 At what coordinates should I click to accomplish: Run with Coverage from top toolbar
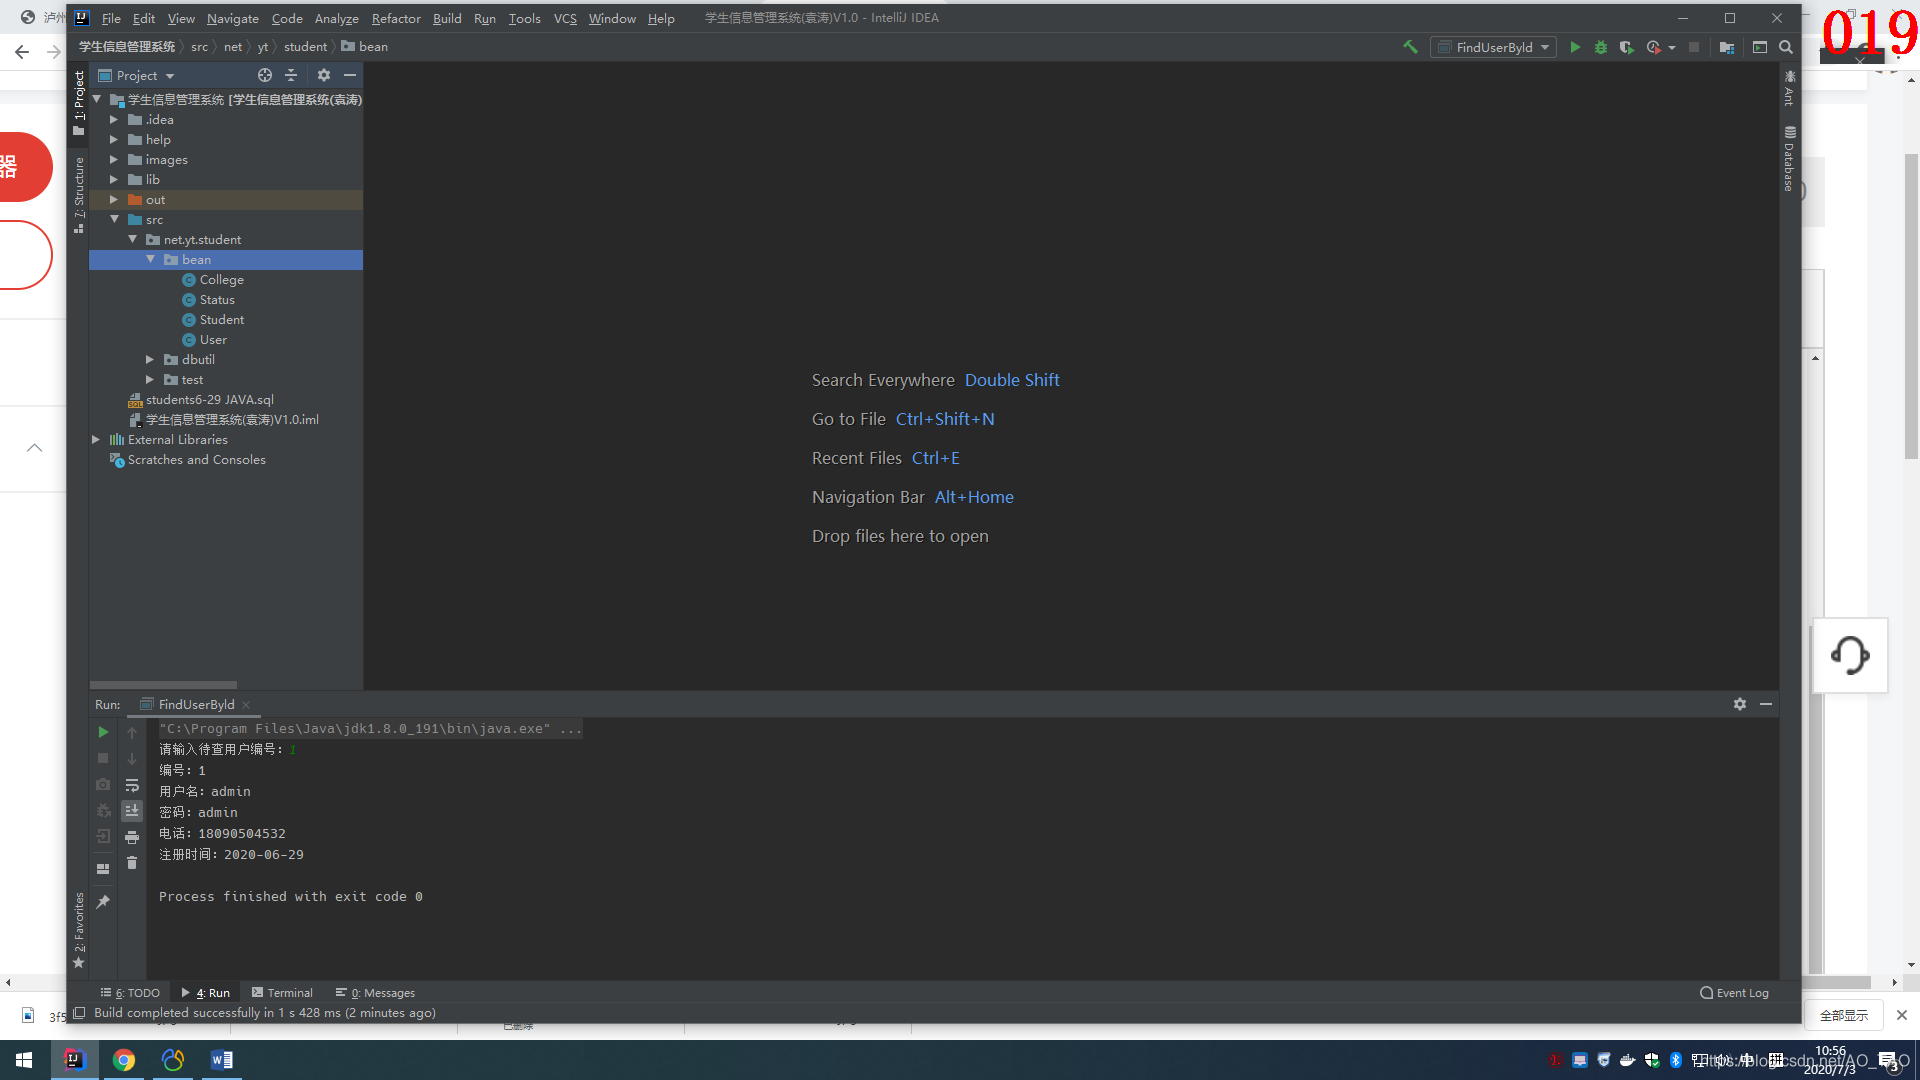pyautogui.click(x=1627, y=47)
